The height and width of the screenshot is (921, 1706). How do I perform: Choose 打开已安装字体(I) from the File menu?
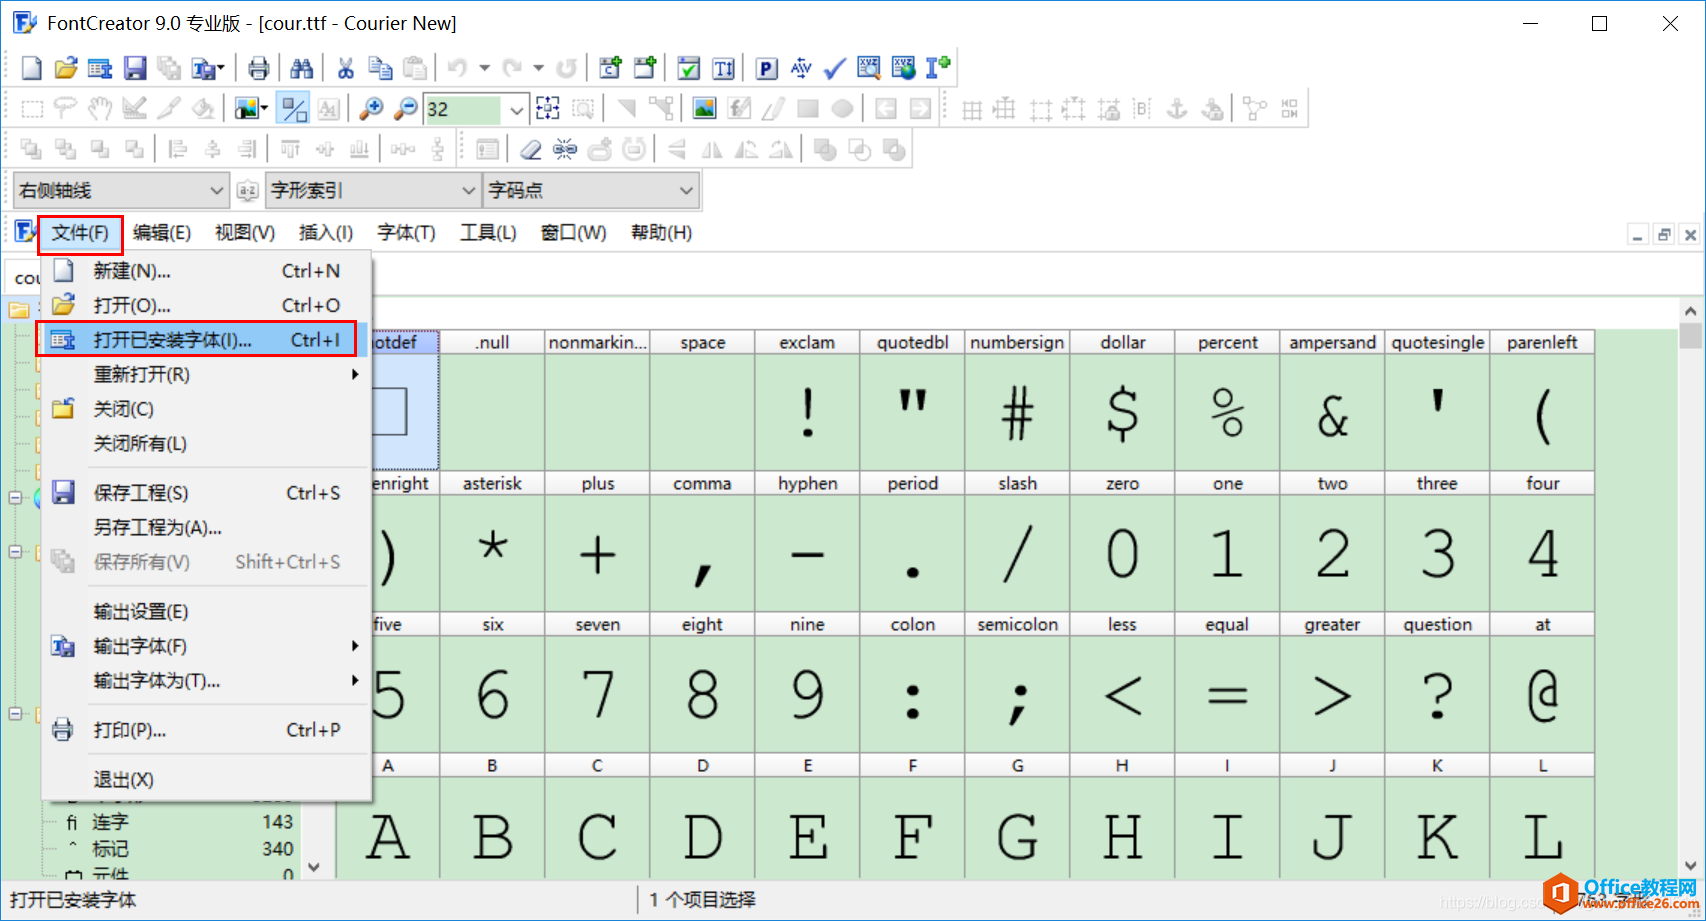(206, 340)
